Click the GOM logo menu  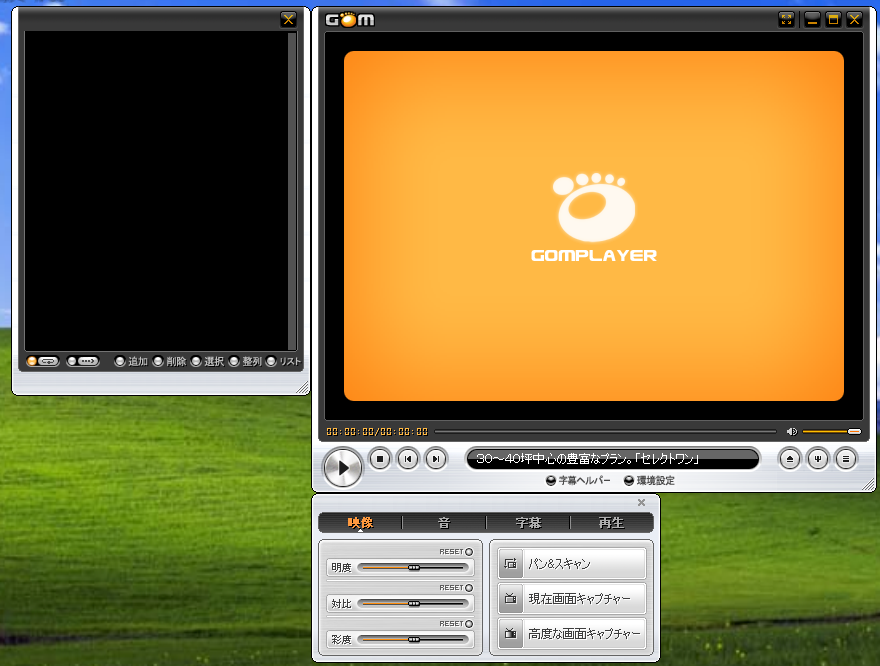point(350,20)
